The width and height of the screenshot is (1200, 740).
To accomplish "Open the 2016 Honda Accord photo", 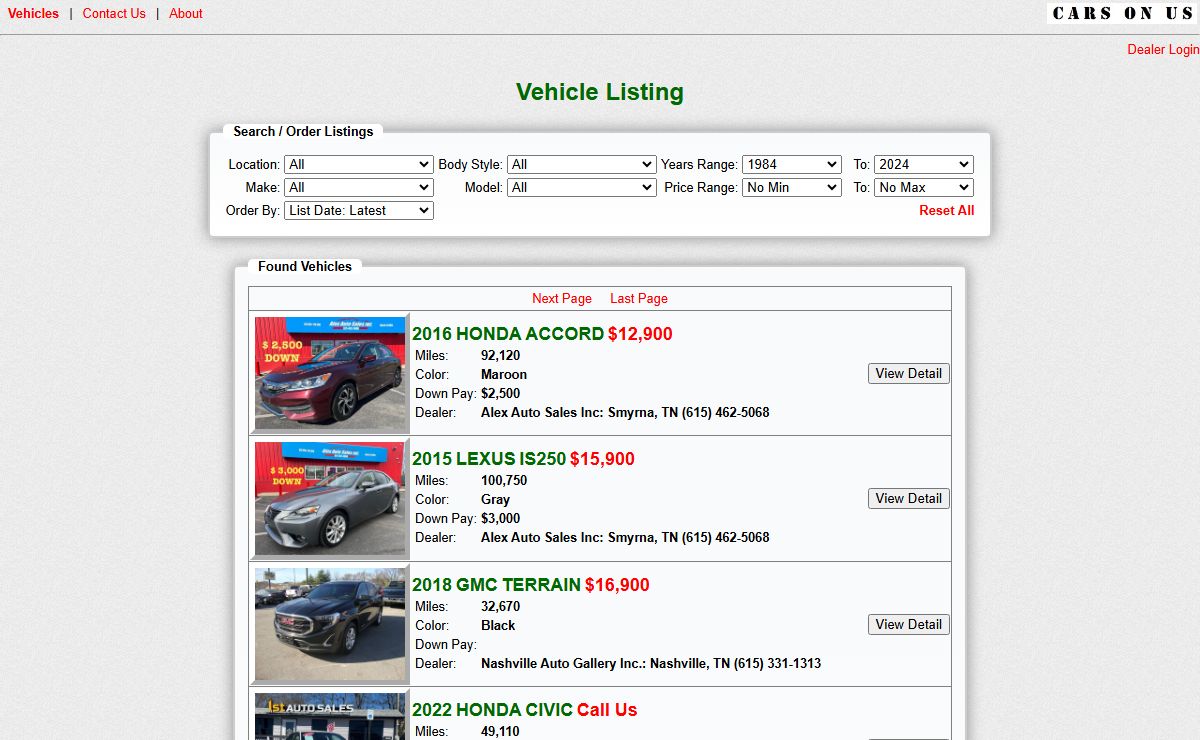I will pyautogui.click(x=331, y=373).
